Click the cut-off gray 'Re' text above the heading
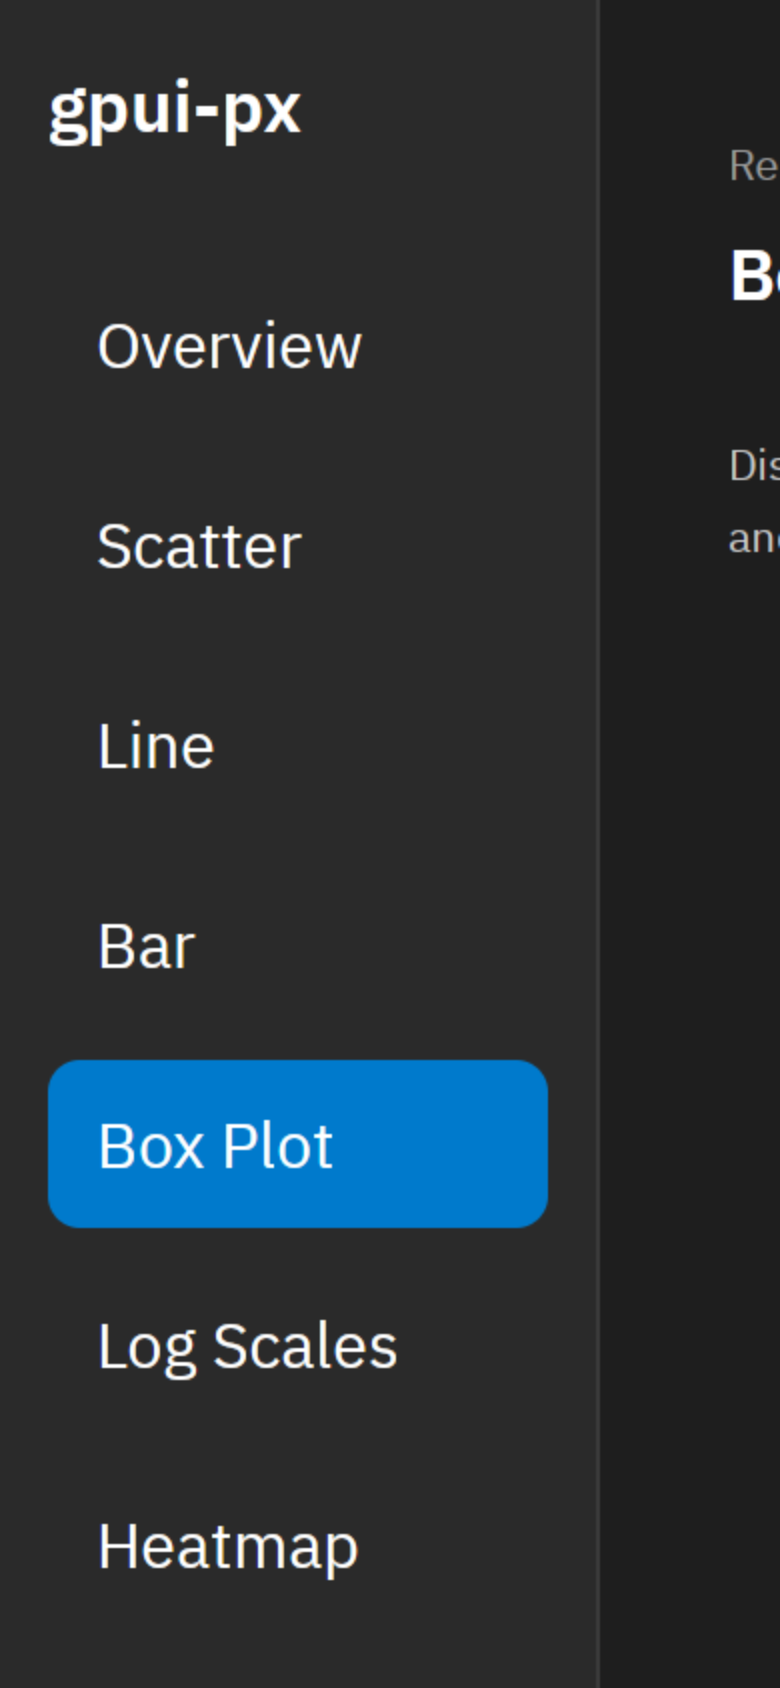This screenshot has width=780, height=1688. point(754,166)
